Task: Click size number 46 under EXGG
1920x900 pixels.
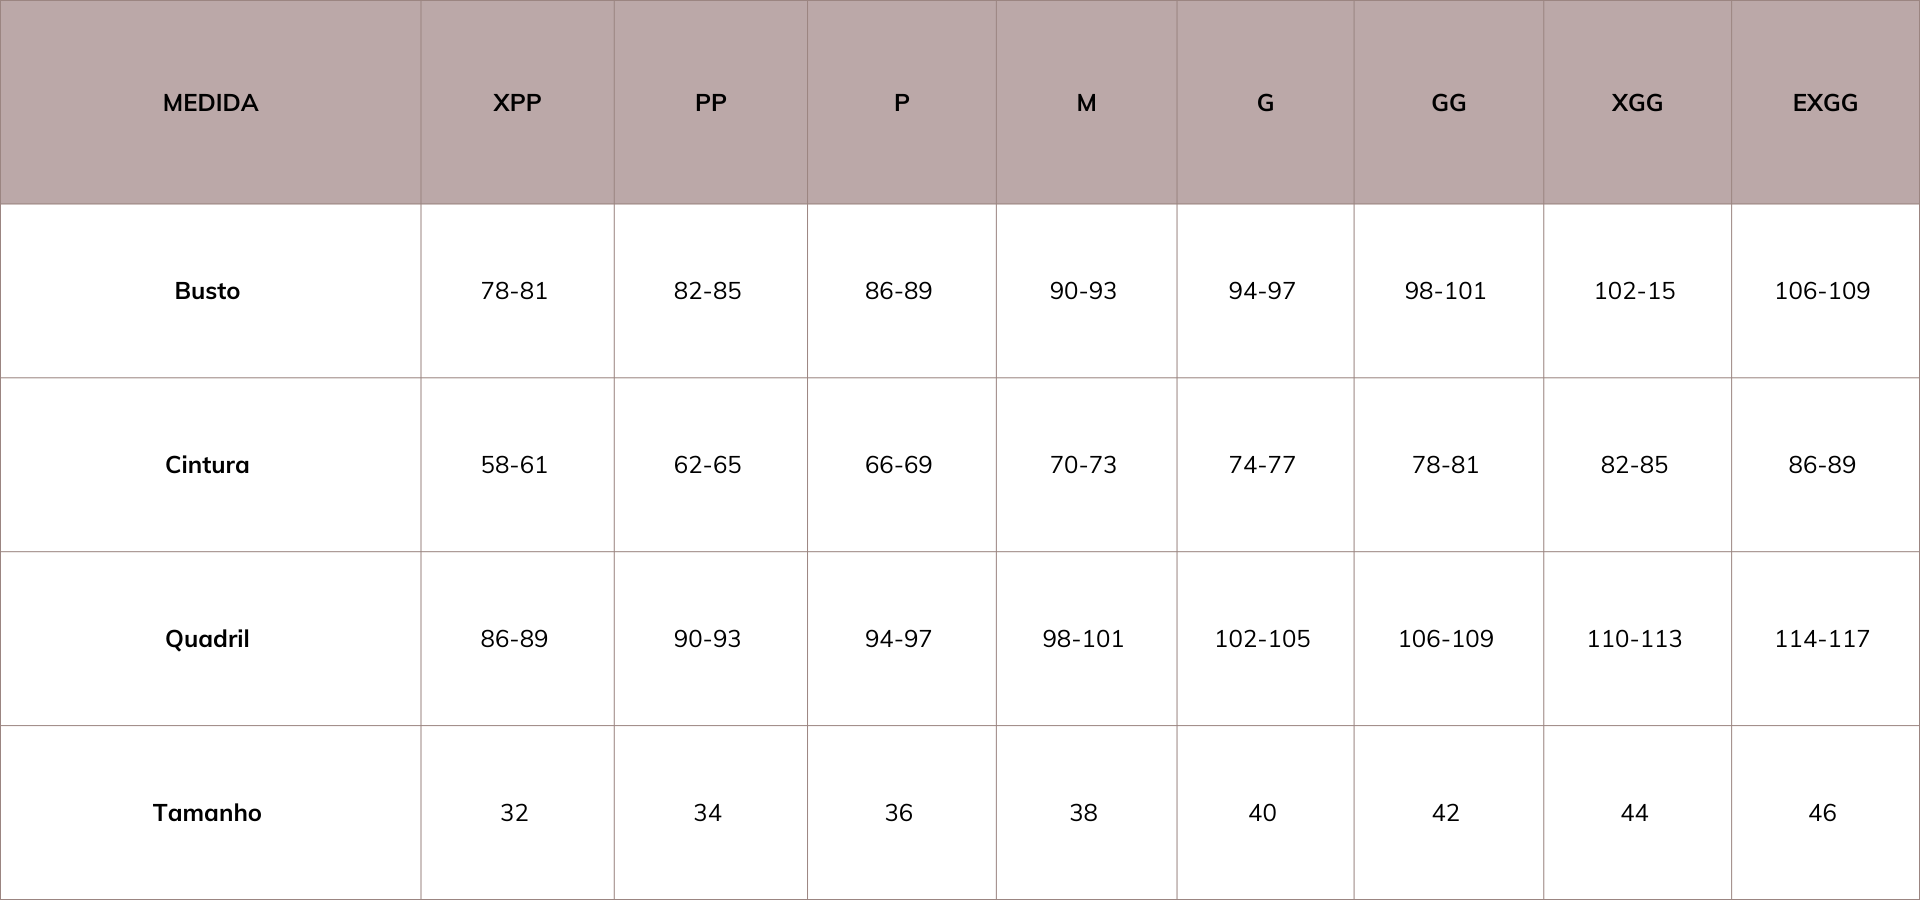Action: click(x=1822, y=813)
